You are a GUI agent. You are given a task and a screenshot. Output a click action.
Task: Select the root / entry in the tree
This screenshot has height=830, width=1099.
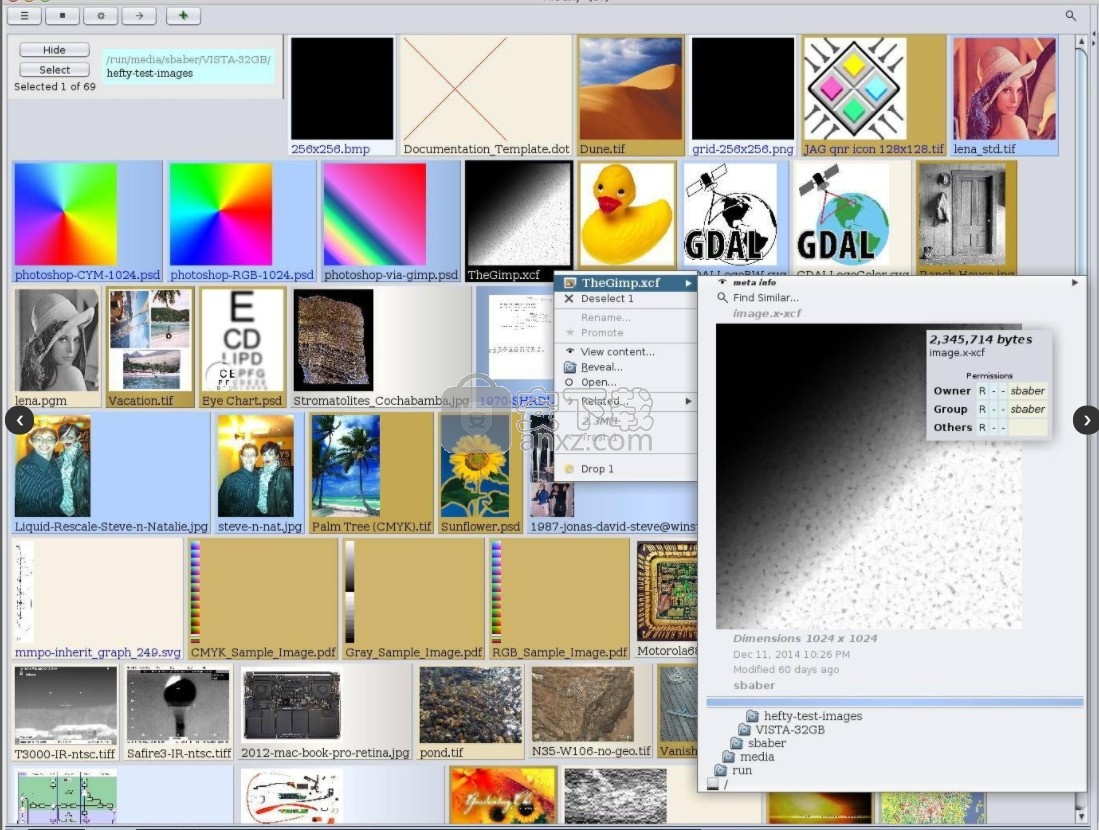717,784
